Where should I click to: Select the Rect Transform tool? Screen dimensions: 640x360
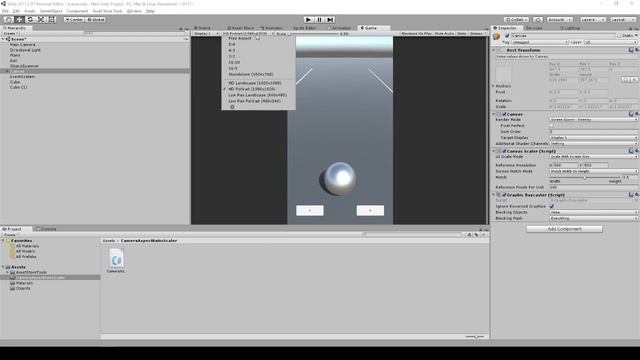click(52, 20)
